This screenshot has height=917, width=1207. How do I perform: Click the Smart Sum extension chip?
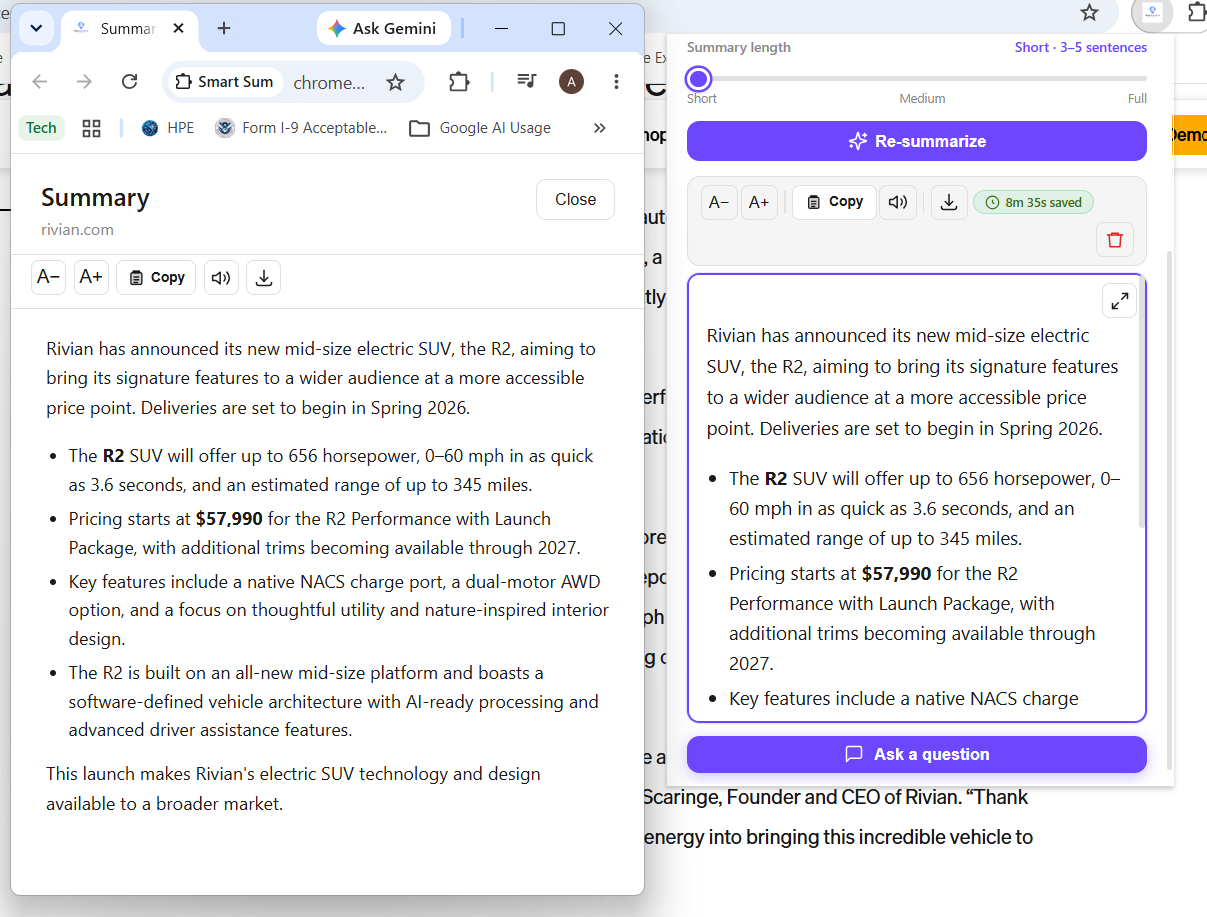tap(224, 82)
